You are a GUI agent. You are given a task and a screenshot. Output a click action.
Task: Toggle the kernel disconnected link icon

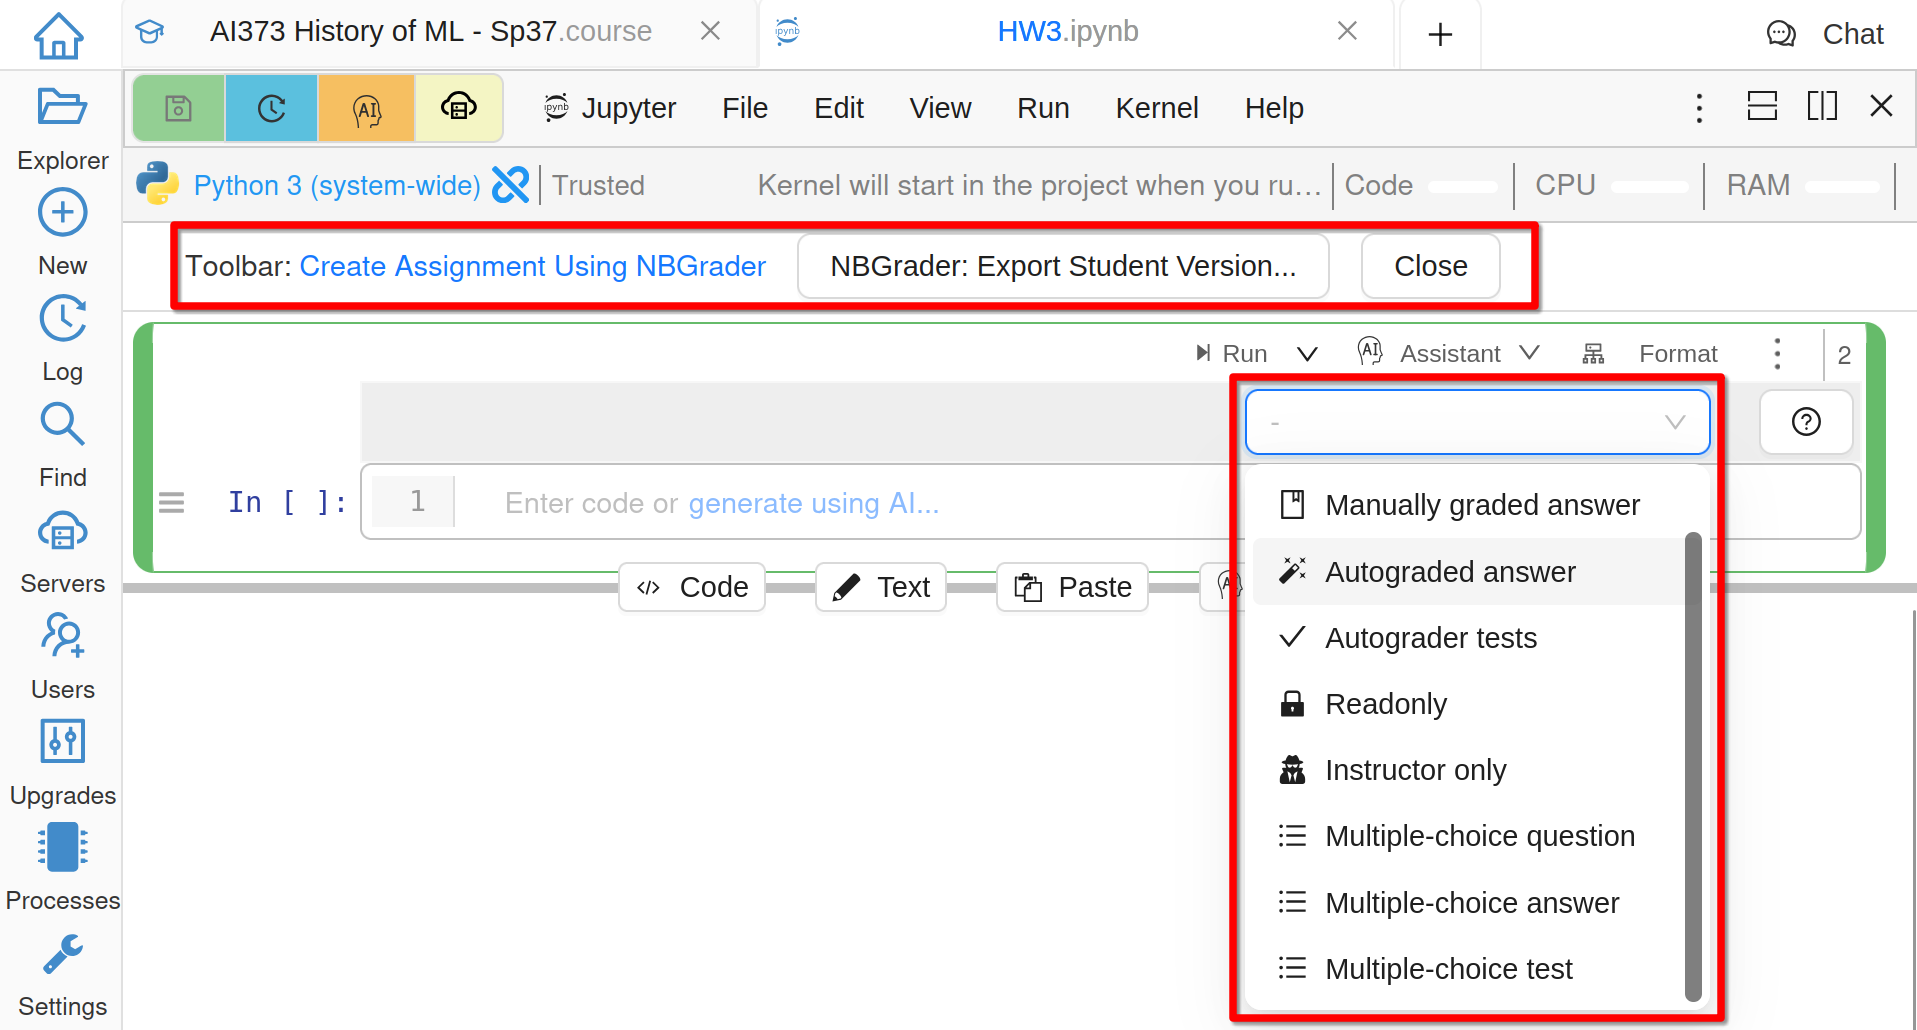[511, 185]
